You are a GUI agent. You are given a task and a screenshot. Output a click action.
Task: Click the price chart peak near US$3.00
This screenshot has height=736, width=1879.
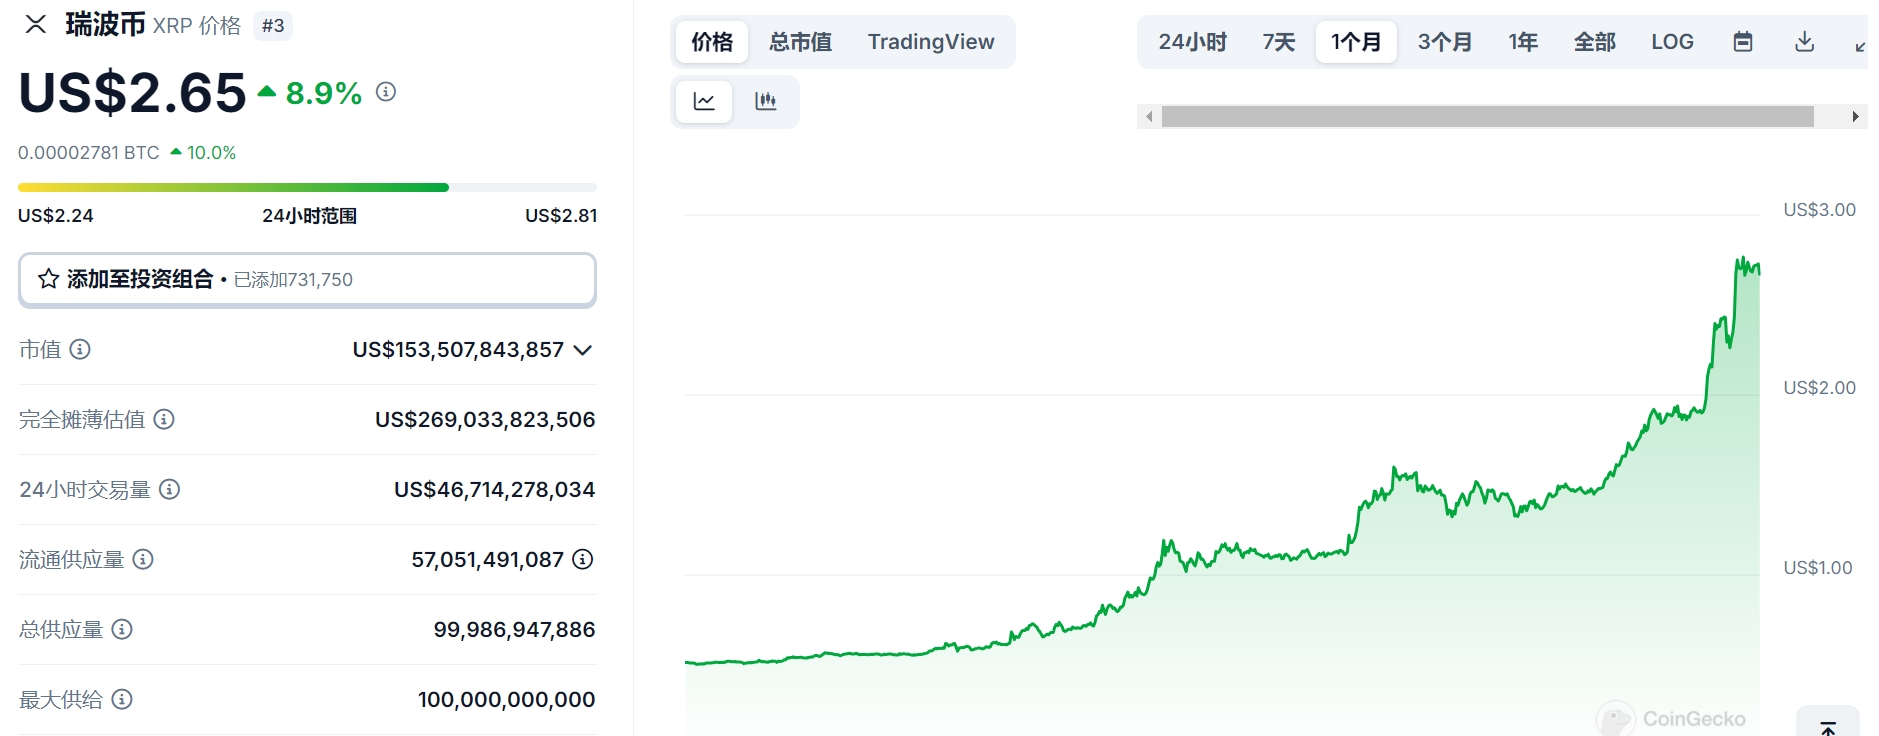(1741, 260)
